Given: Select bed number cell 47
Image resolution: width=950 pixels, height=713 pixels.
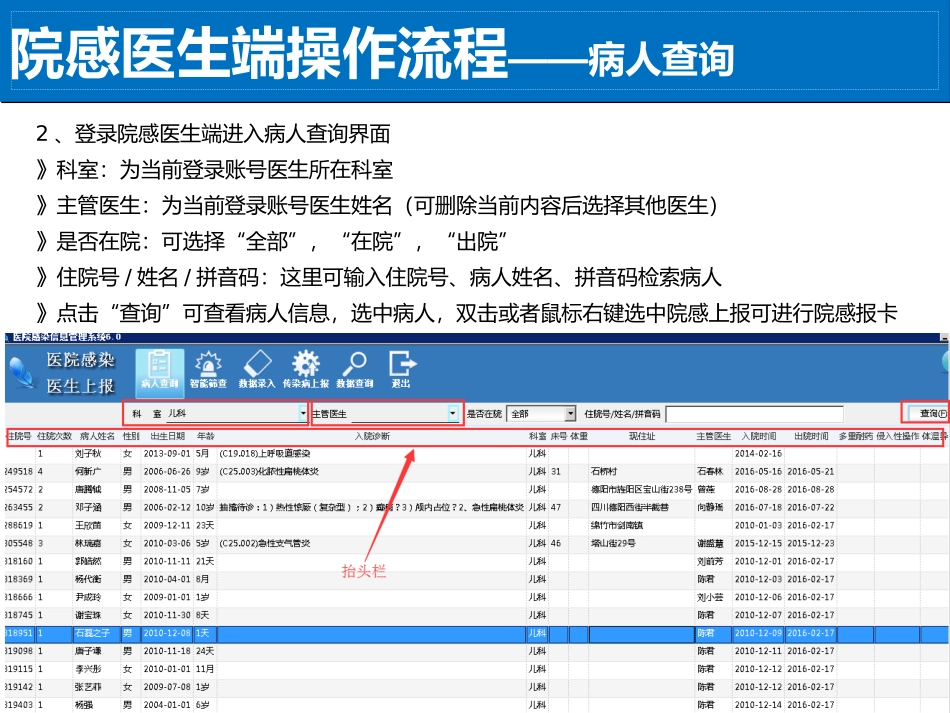Looking at the screenshot, I should click(556, 507).
